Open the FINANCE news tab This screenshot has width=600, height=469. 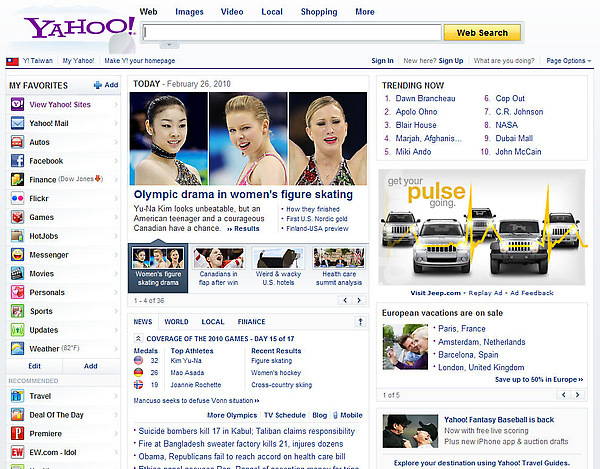coord(251,322)
